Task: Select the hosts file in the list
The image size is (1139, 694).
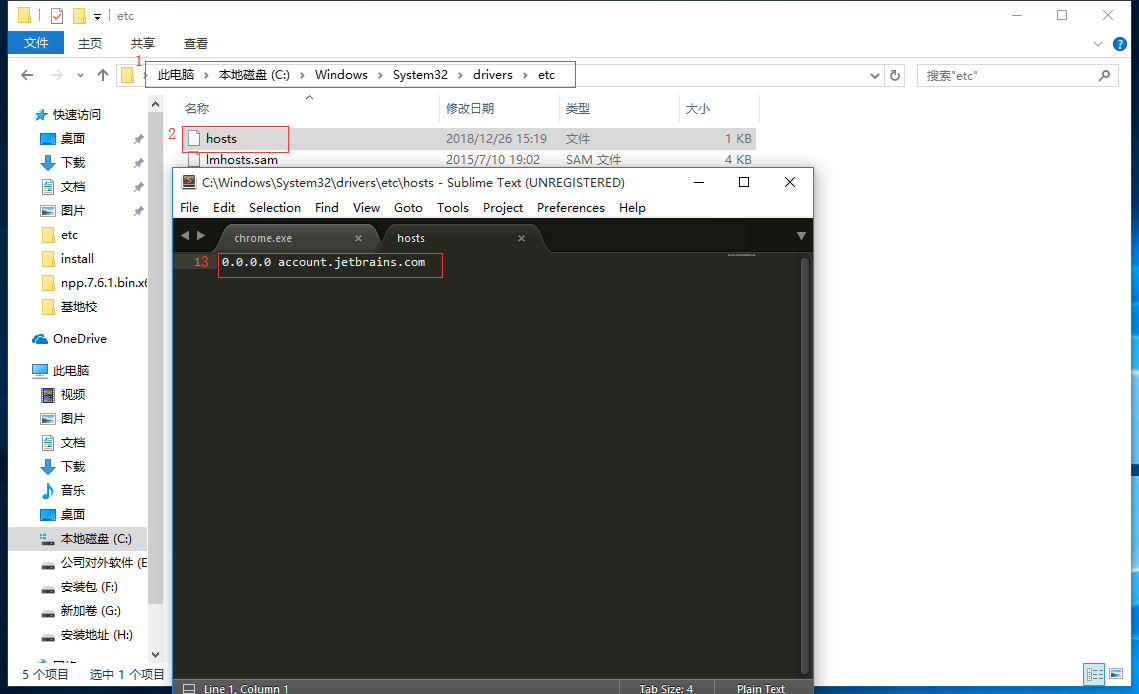Action: [468, 139]
